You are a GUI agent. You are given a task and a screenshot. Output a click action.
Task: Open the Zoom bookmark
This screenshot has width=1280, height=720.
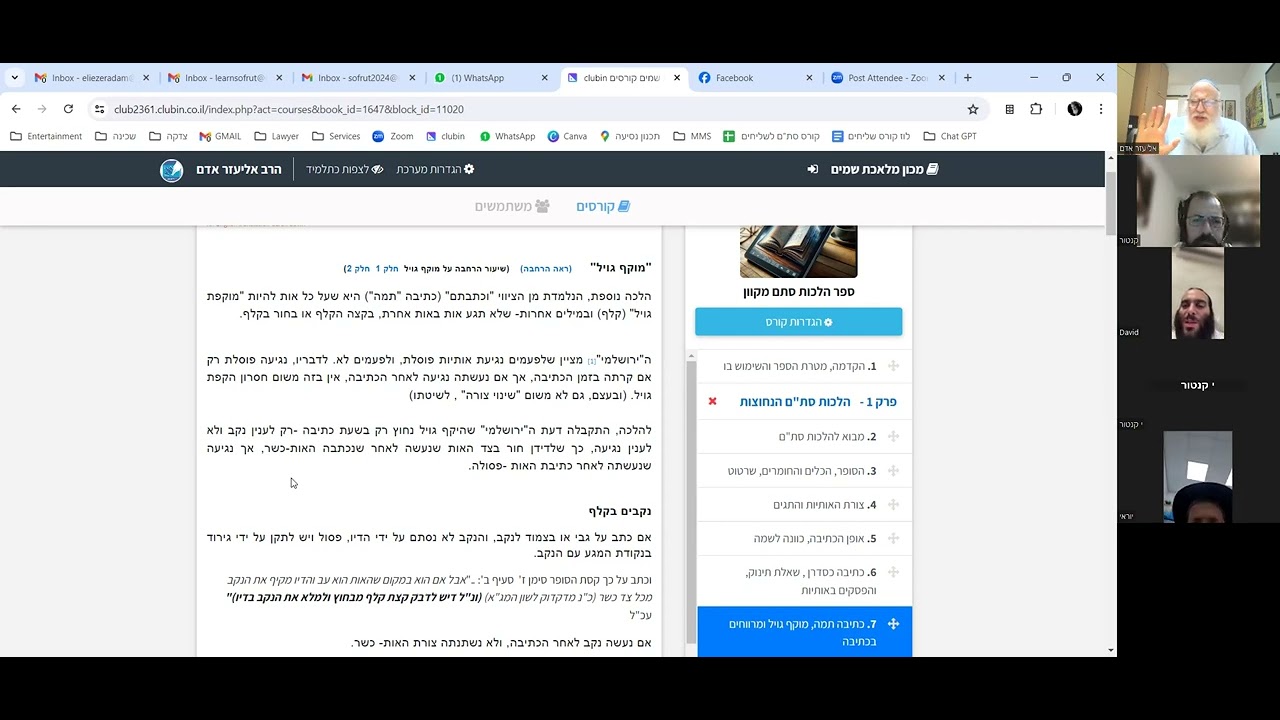pos(392,136)
